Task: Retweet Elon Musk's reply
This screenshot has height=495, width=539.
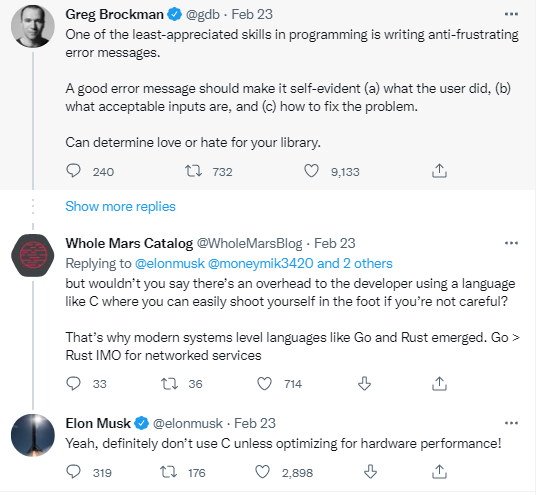Action: (169, 472)
